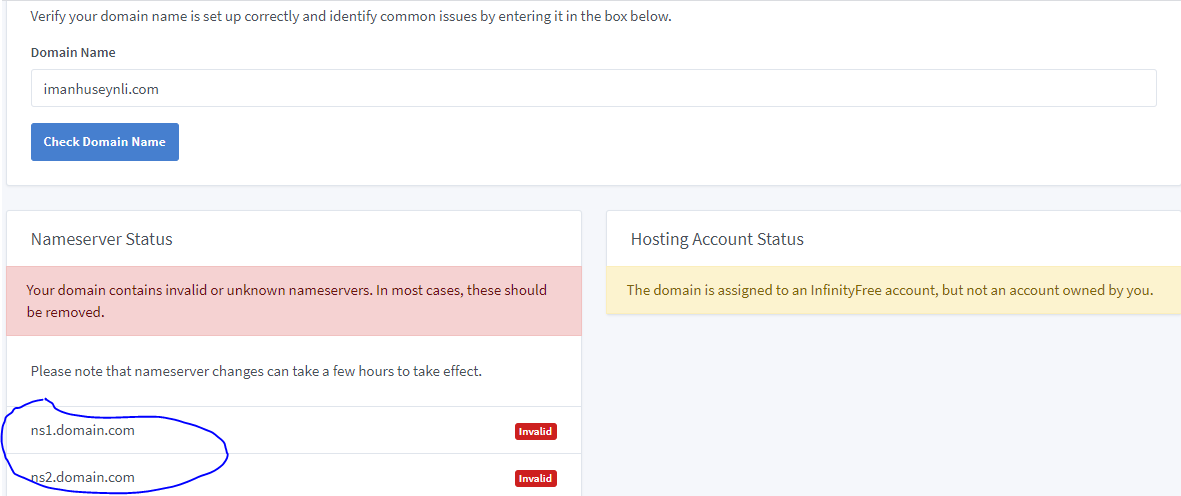Click the Nameserver Status panel heading
This screenshot has width=1181, height=496.
point(102,239)
